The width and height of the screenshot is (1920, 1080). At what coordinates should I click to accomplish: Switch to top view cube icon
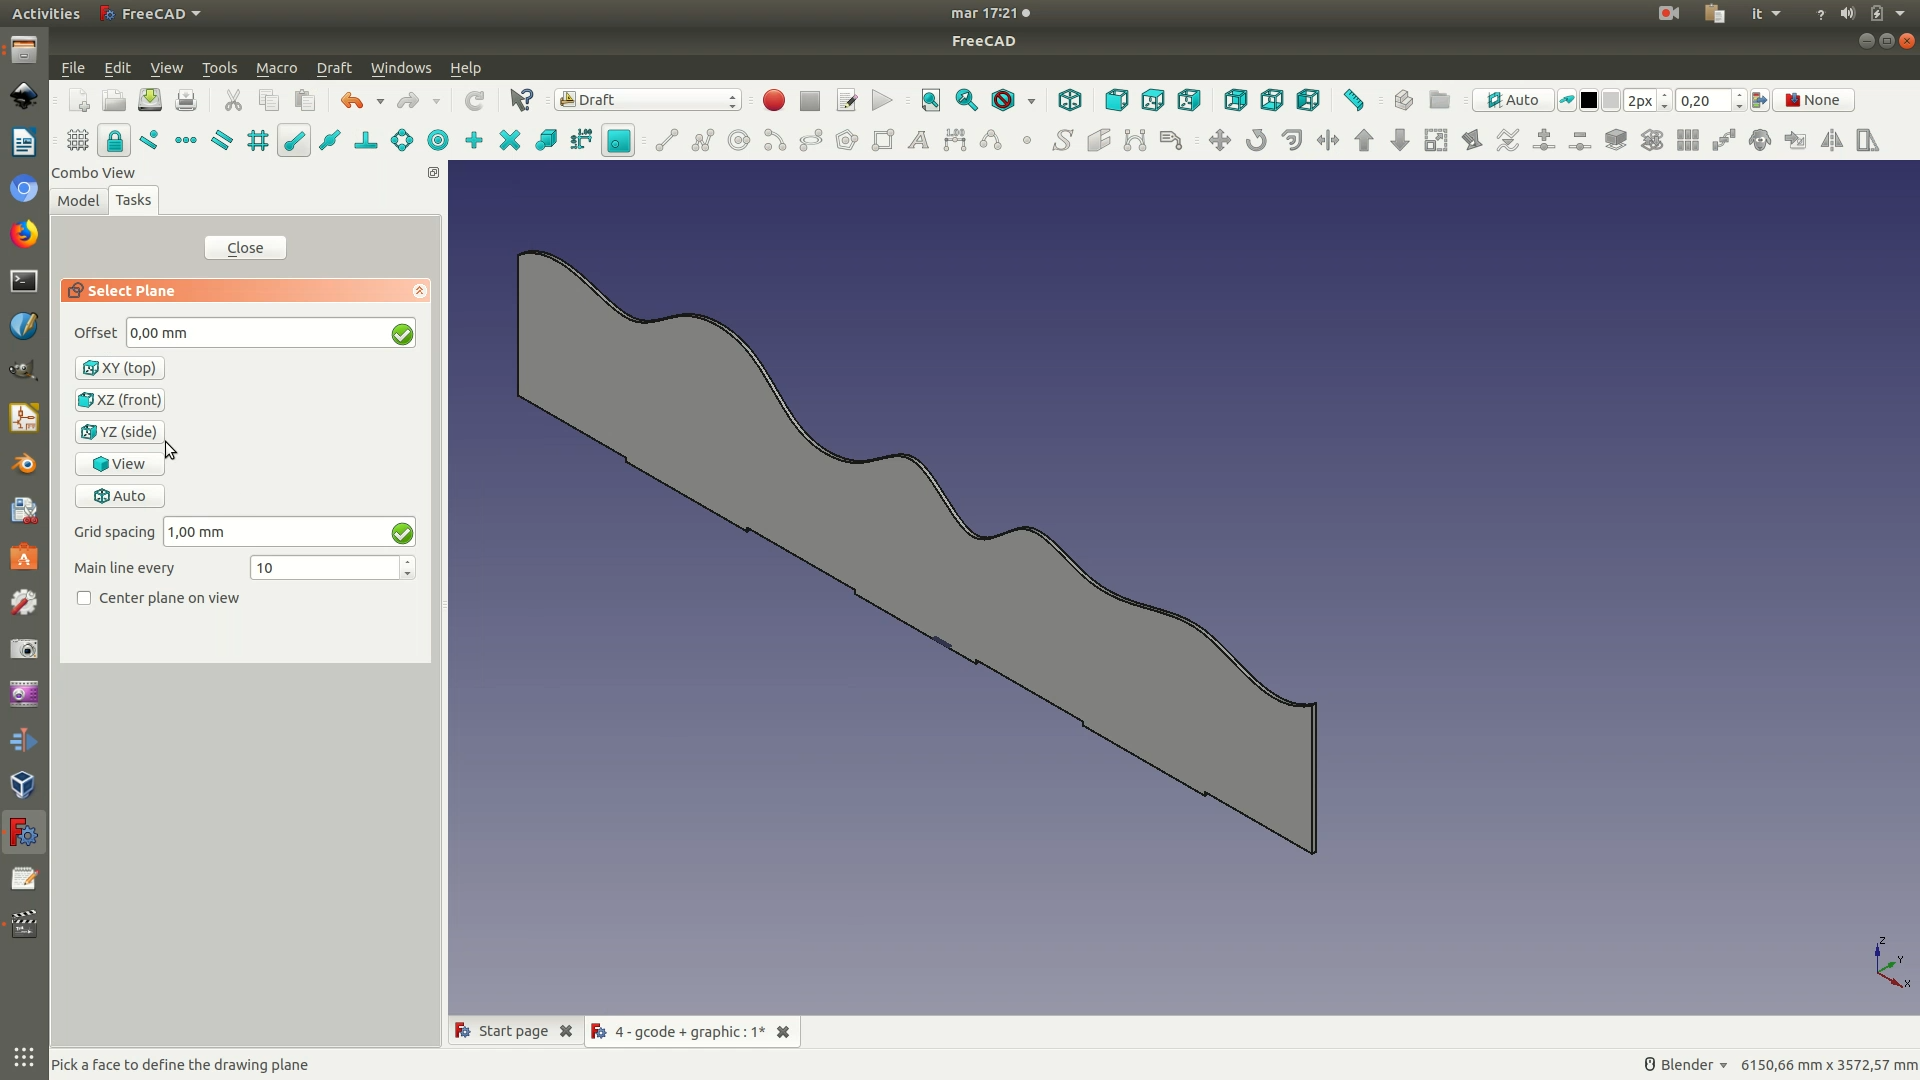point(1153,101)
